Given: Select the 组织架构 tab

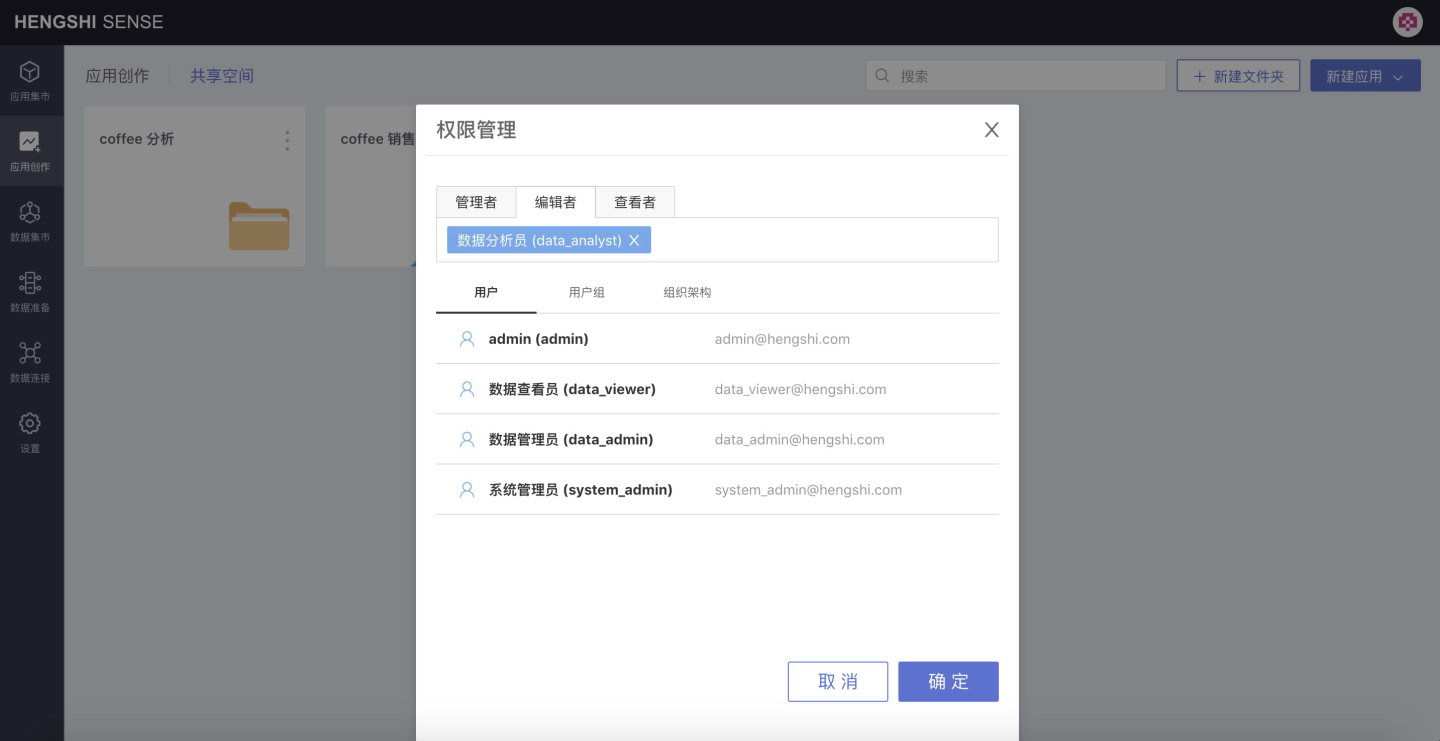Looking at the screenshot, I should click(x=687, y=293).
